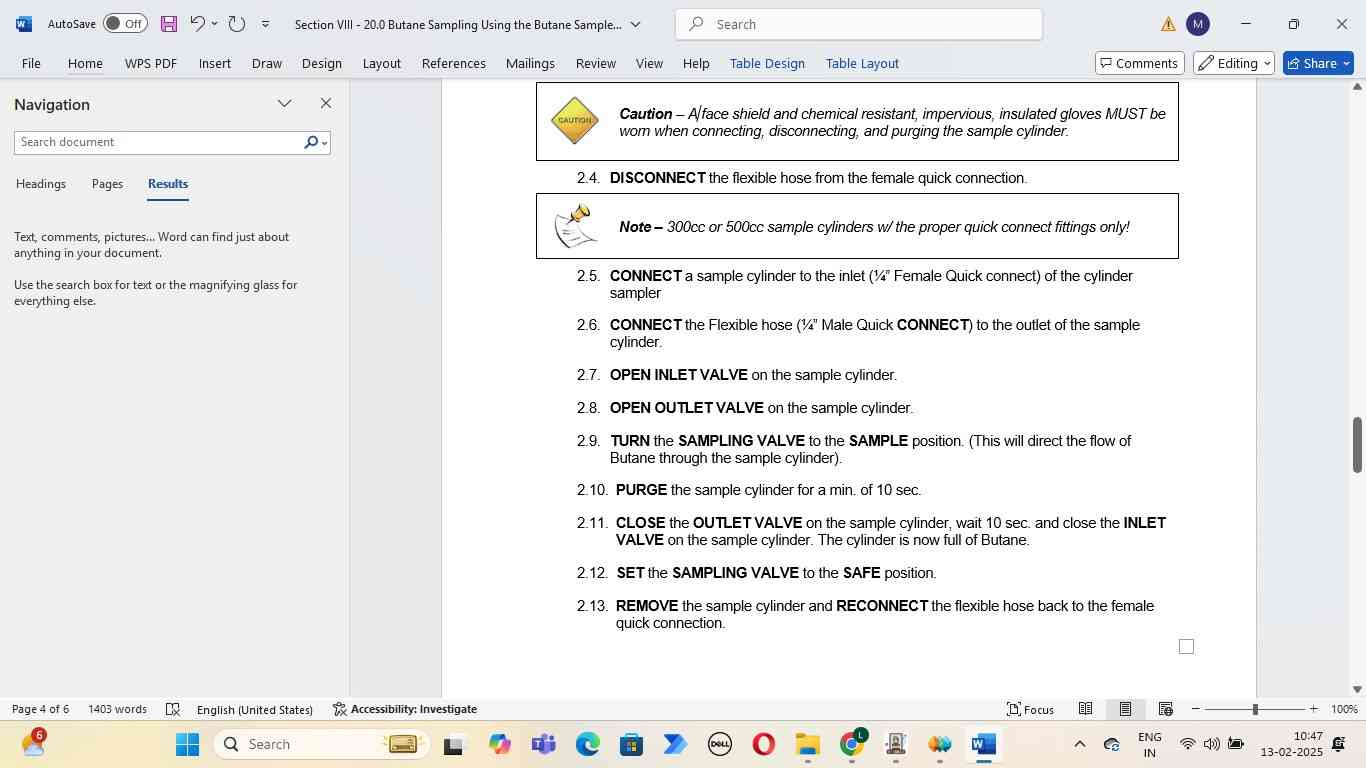Click the Comments button
The height and width of the screenshot is (768, 1366).
[x=1139, y=63]
